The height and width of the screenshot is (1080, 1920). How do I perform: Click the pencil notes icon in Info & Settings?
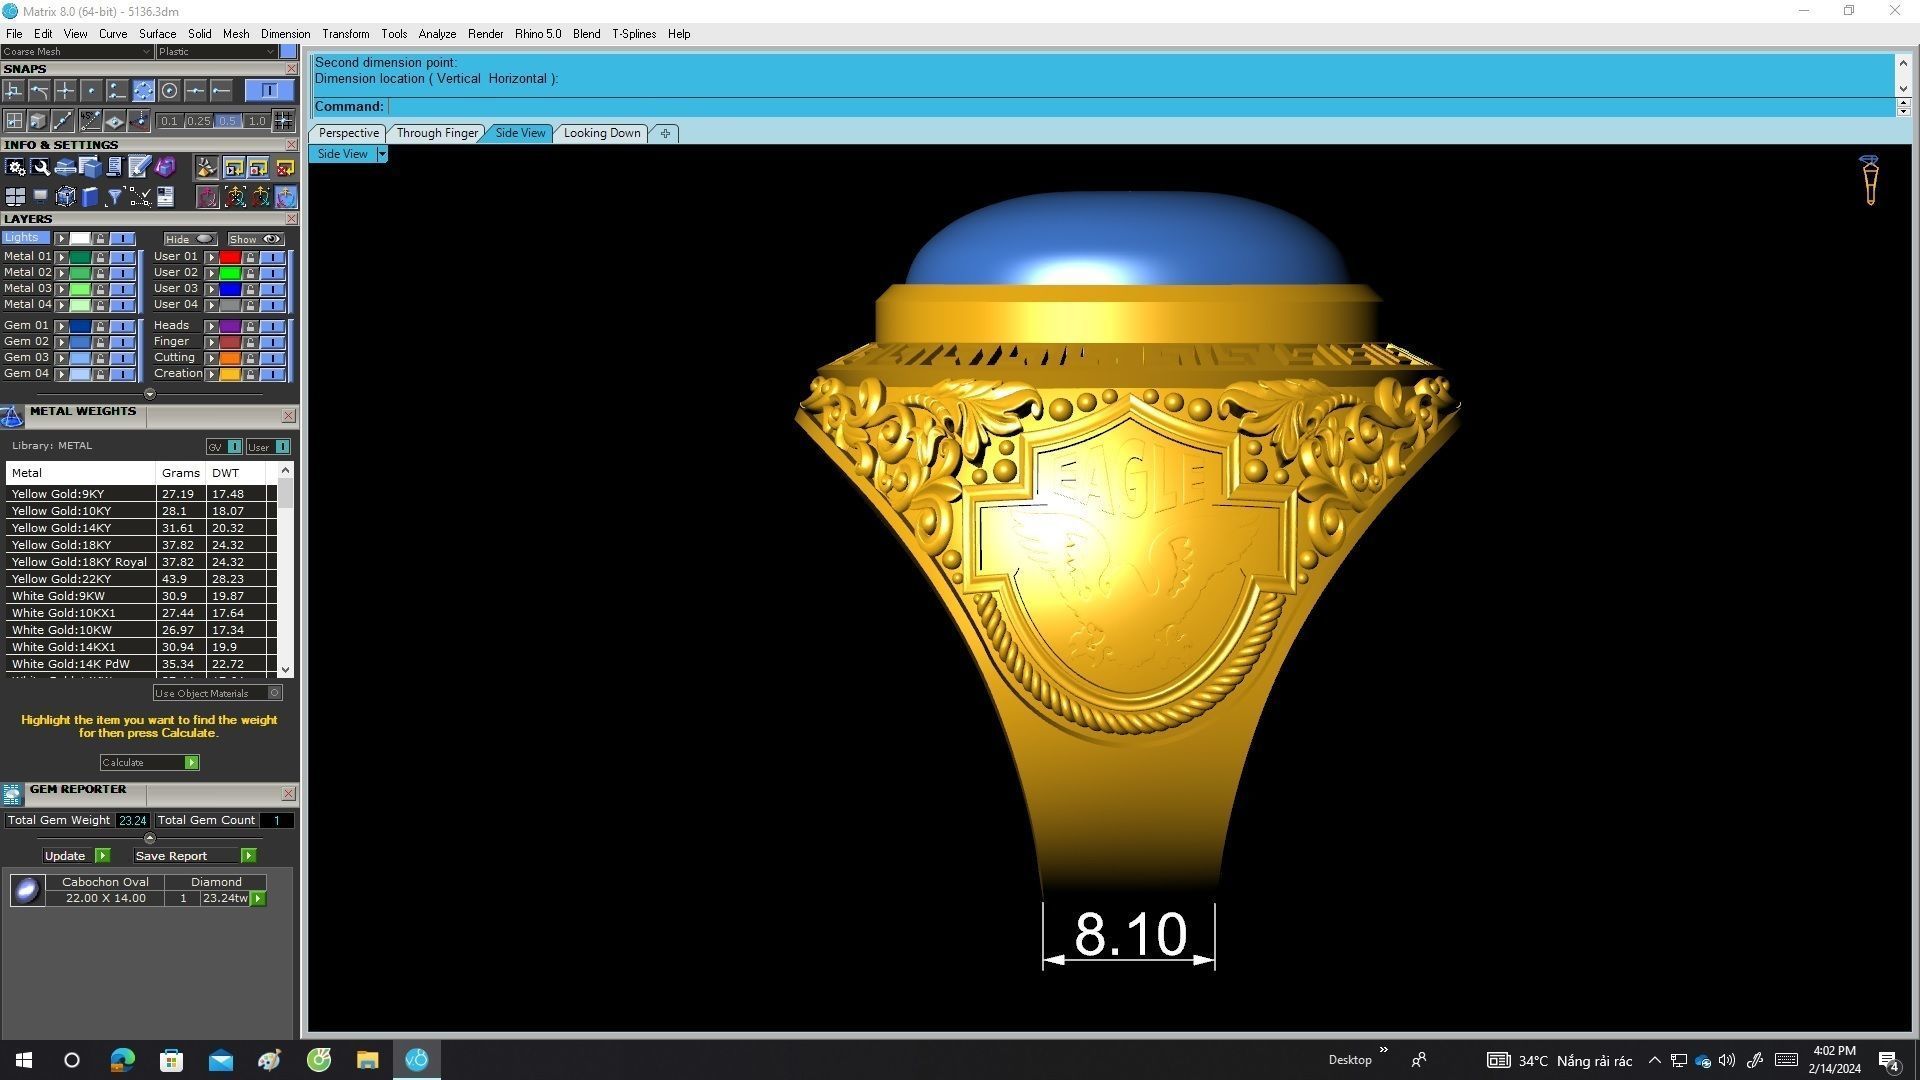pos(139,167)
